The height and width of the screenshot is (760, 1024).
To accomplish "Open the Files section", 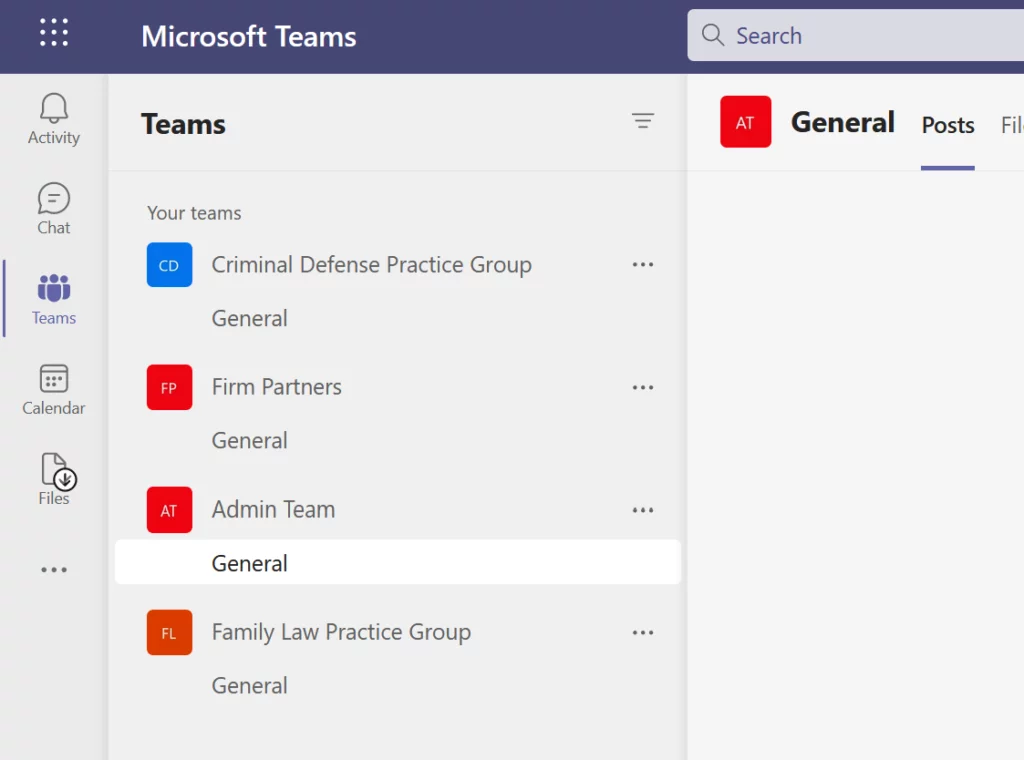I will tap(53, 480).
